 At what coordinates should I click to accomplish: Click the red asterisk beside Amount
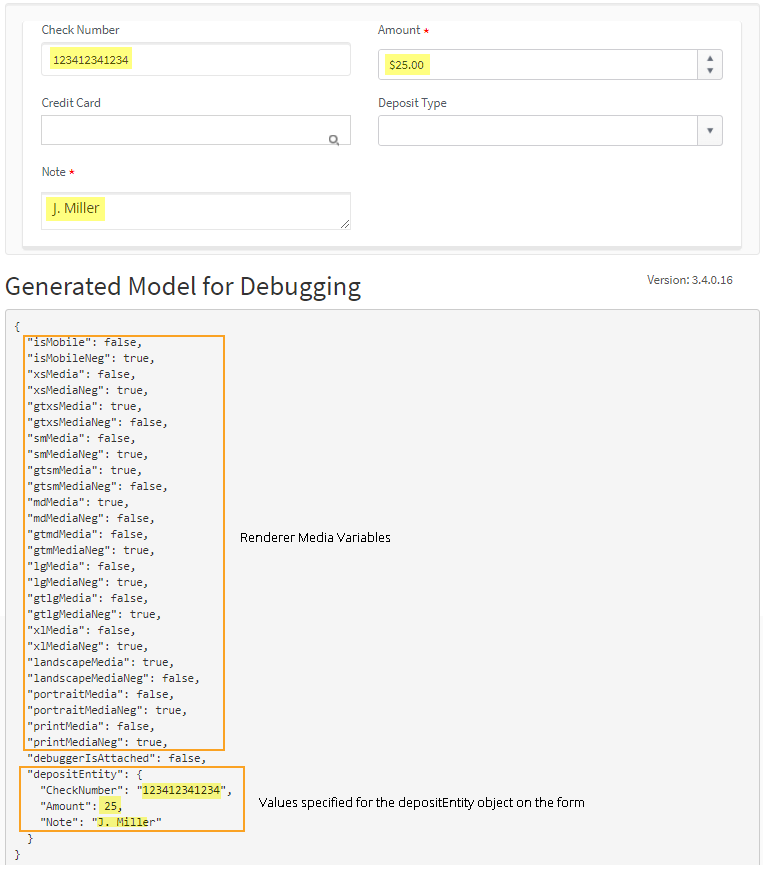pos(428,30)
